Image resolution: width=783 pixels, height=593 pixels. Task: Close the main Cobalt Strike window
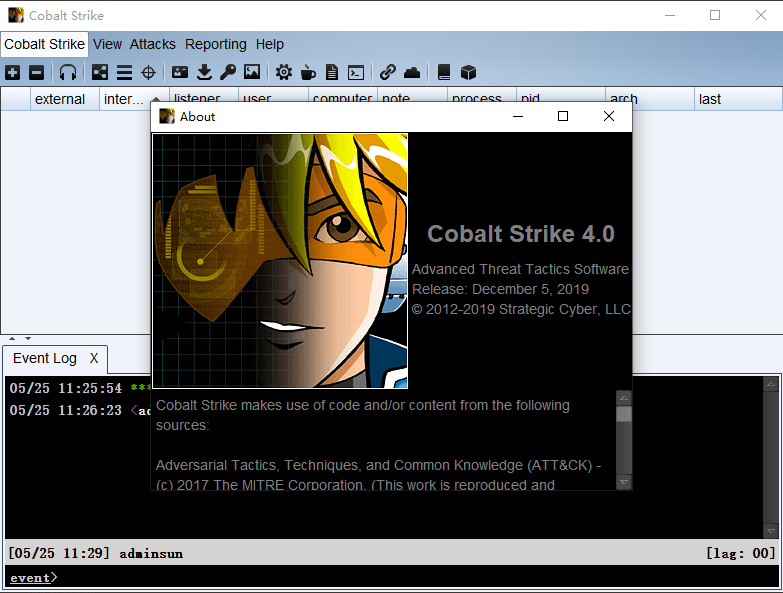[761, 15]
